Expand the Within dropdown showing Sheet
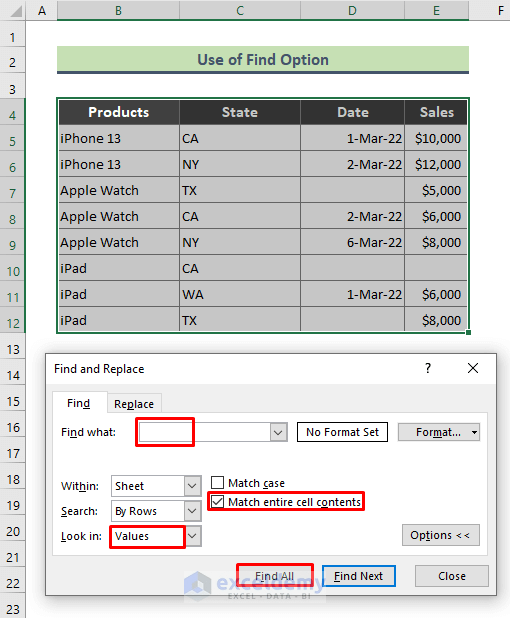This screenshot has height=618, width=510. 192,486
